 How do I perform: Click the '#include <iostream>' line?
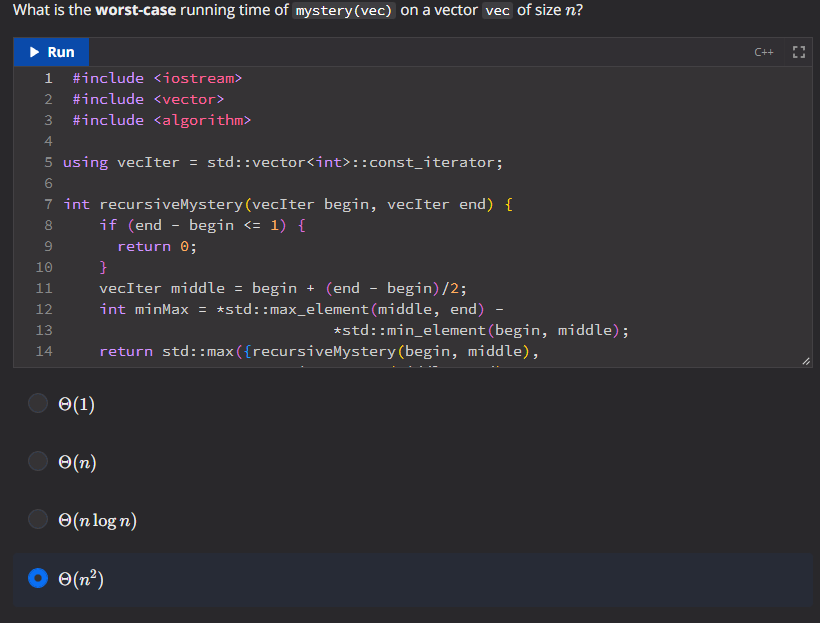(x=157, y=78)
